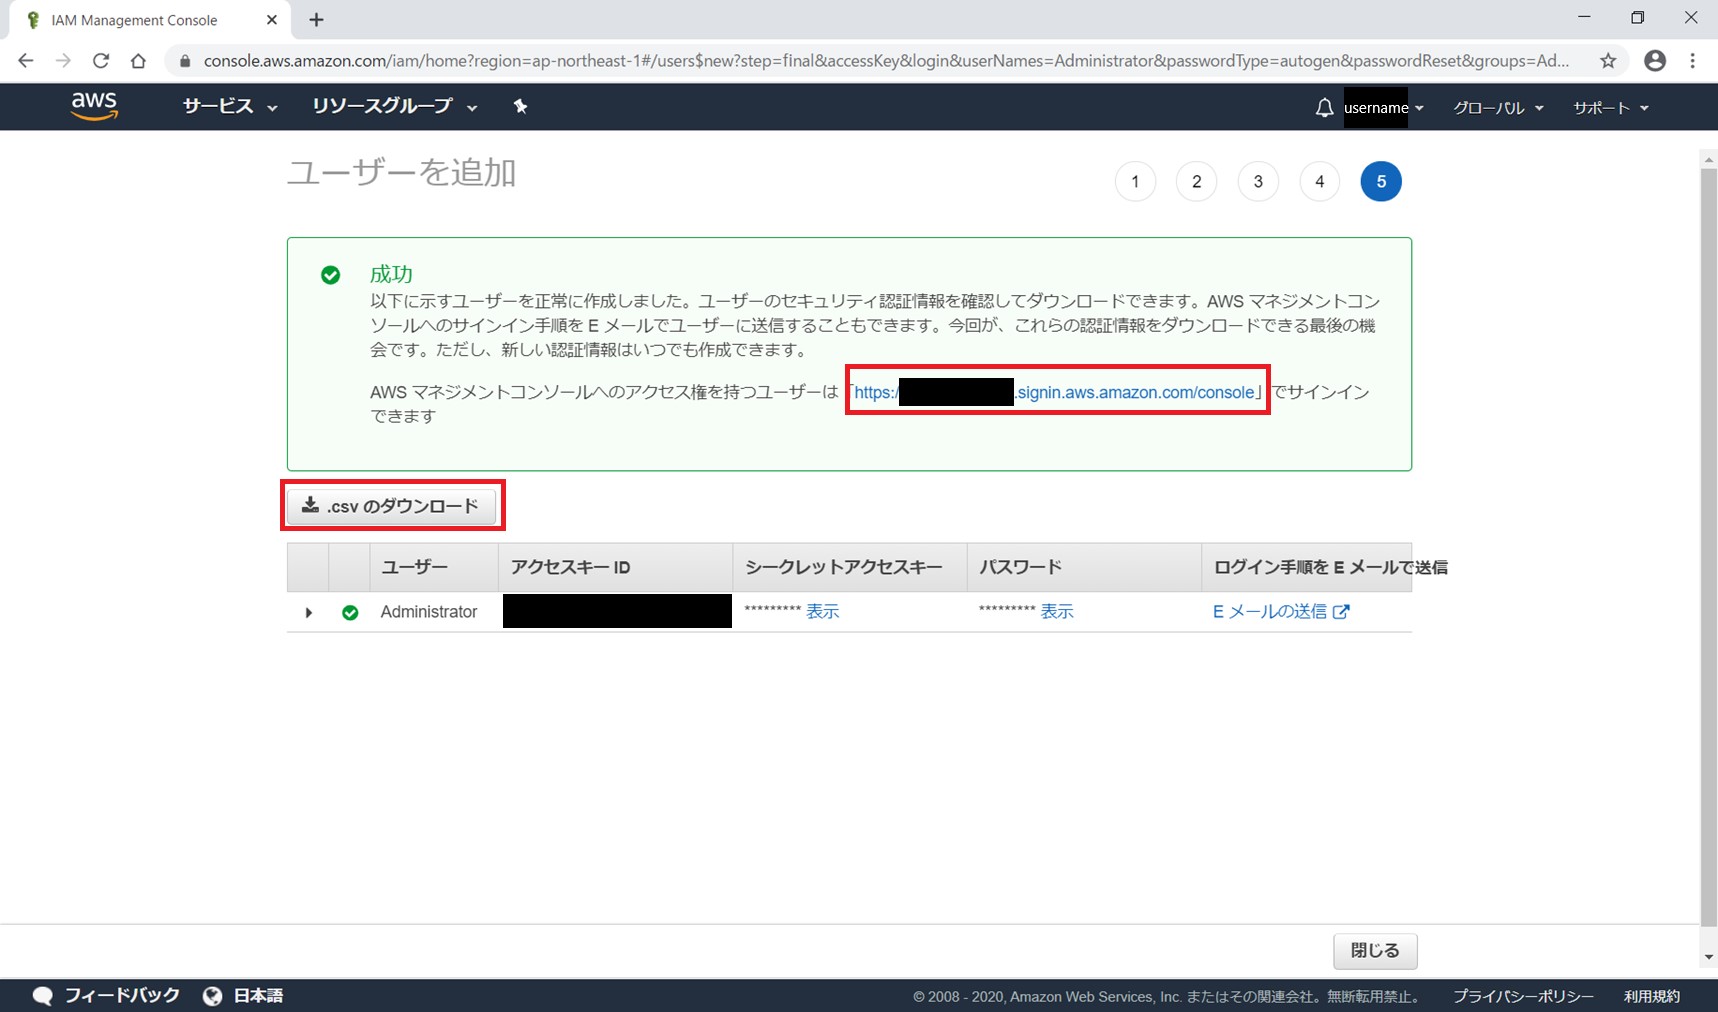Screen dimensions: 1718x1012
Task: Reload the page with refresh icon
Action: point(101,60)
